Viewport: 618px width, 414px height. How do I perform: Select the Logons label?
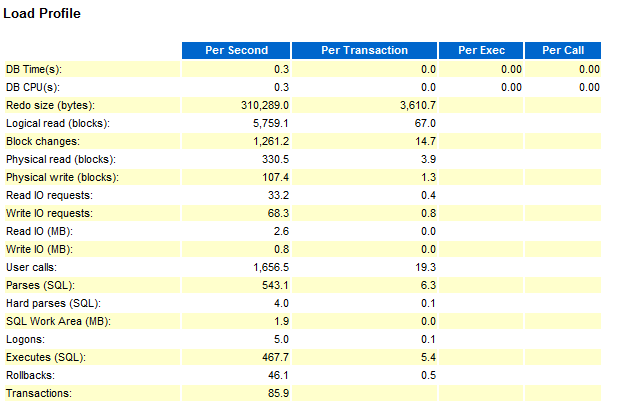click(x=26, y=340)
